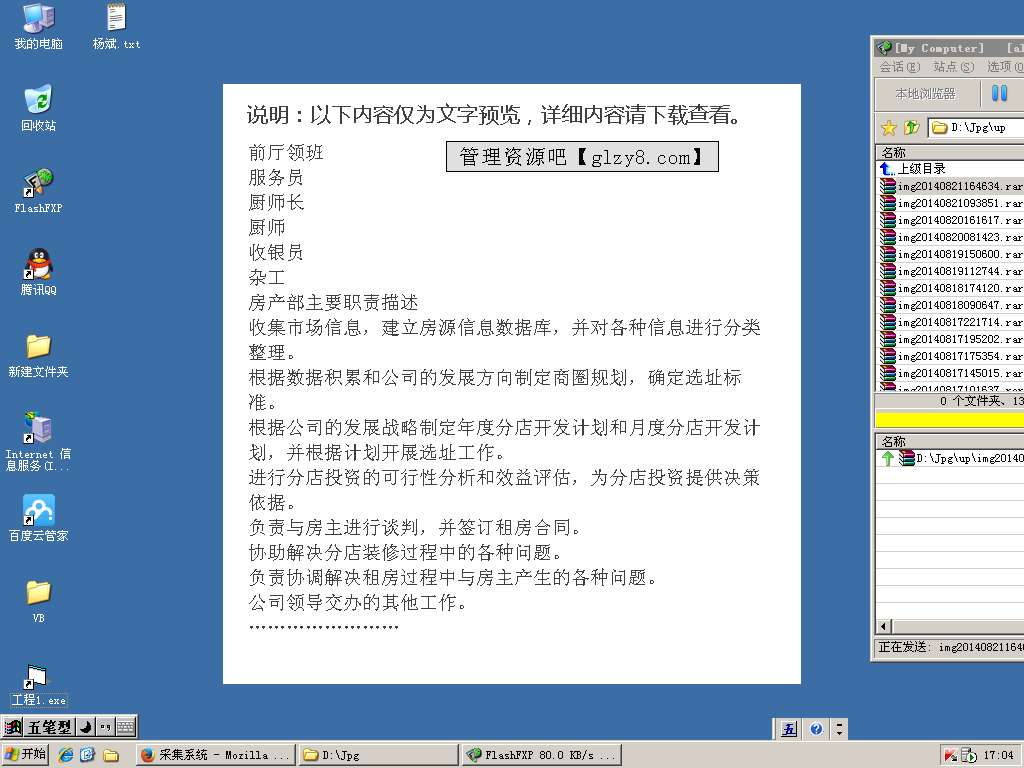The image size is (1024, 768).
Task: Select img20140817145015.rar in the file list
Action: (950, 373)
